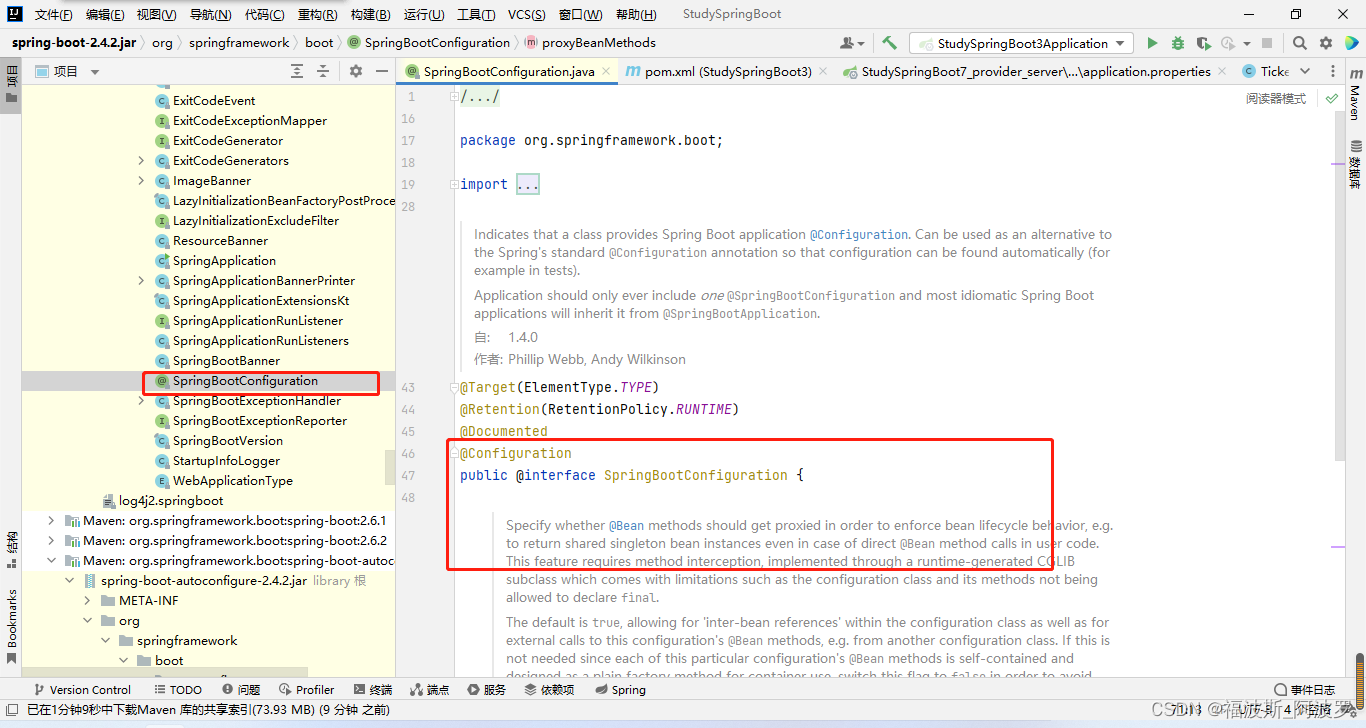The height and width of the screenshot is (728, 1366).
Task: Open project panel options gear
Action: [355, 71]
